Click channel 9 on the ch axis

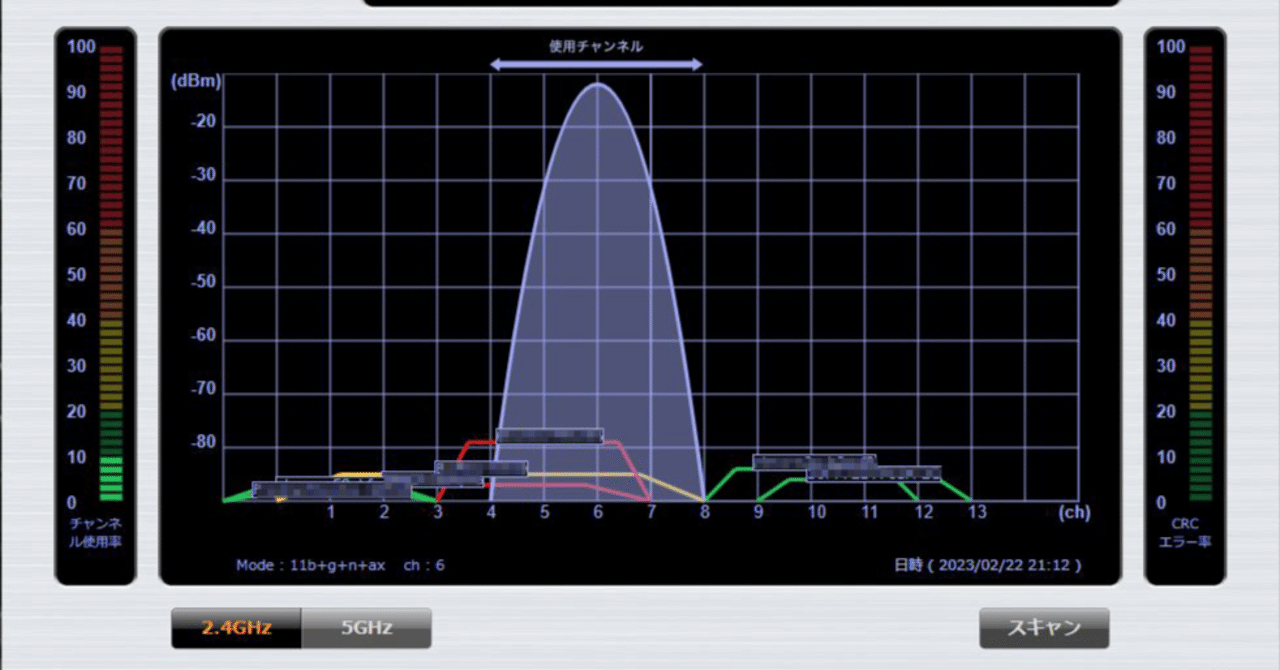click(758, 512)
